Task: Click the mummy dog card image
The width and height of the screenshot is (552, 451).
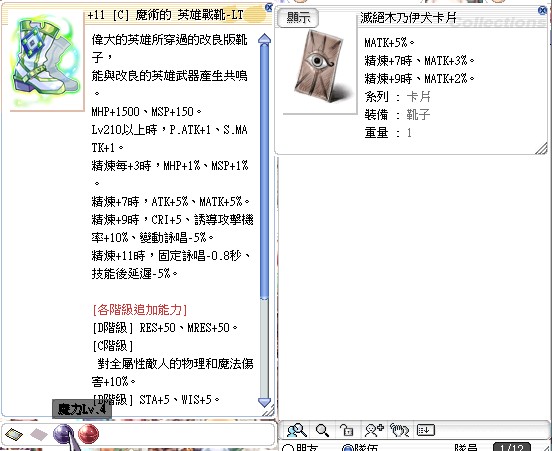Action: (x=321, y=67)
